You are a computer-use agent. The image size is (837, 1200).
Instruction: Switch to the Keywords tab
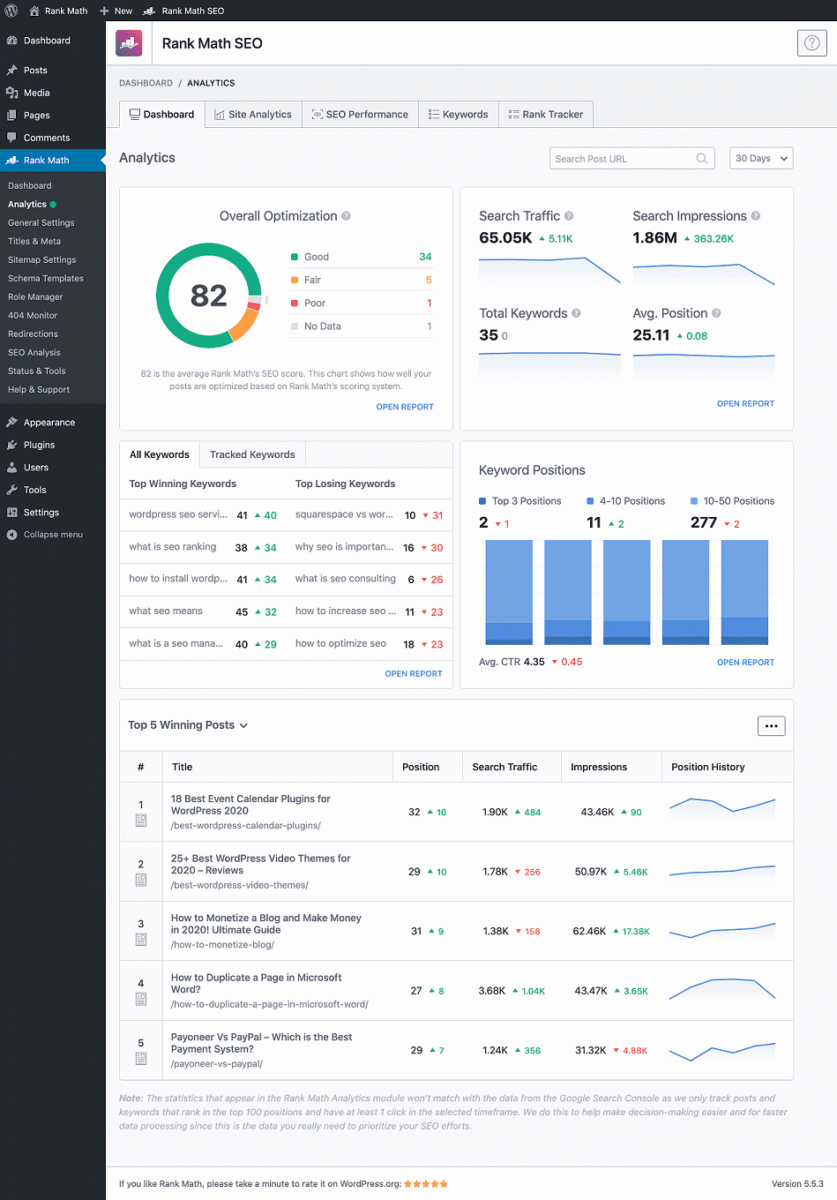[457, 114]
